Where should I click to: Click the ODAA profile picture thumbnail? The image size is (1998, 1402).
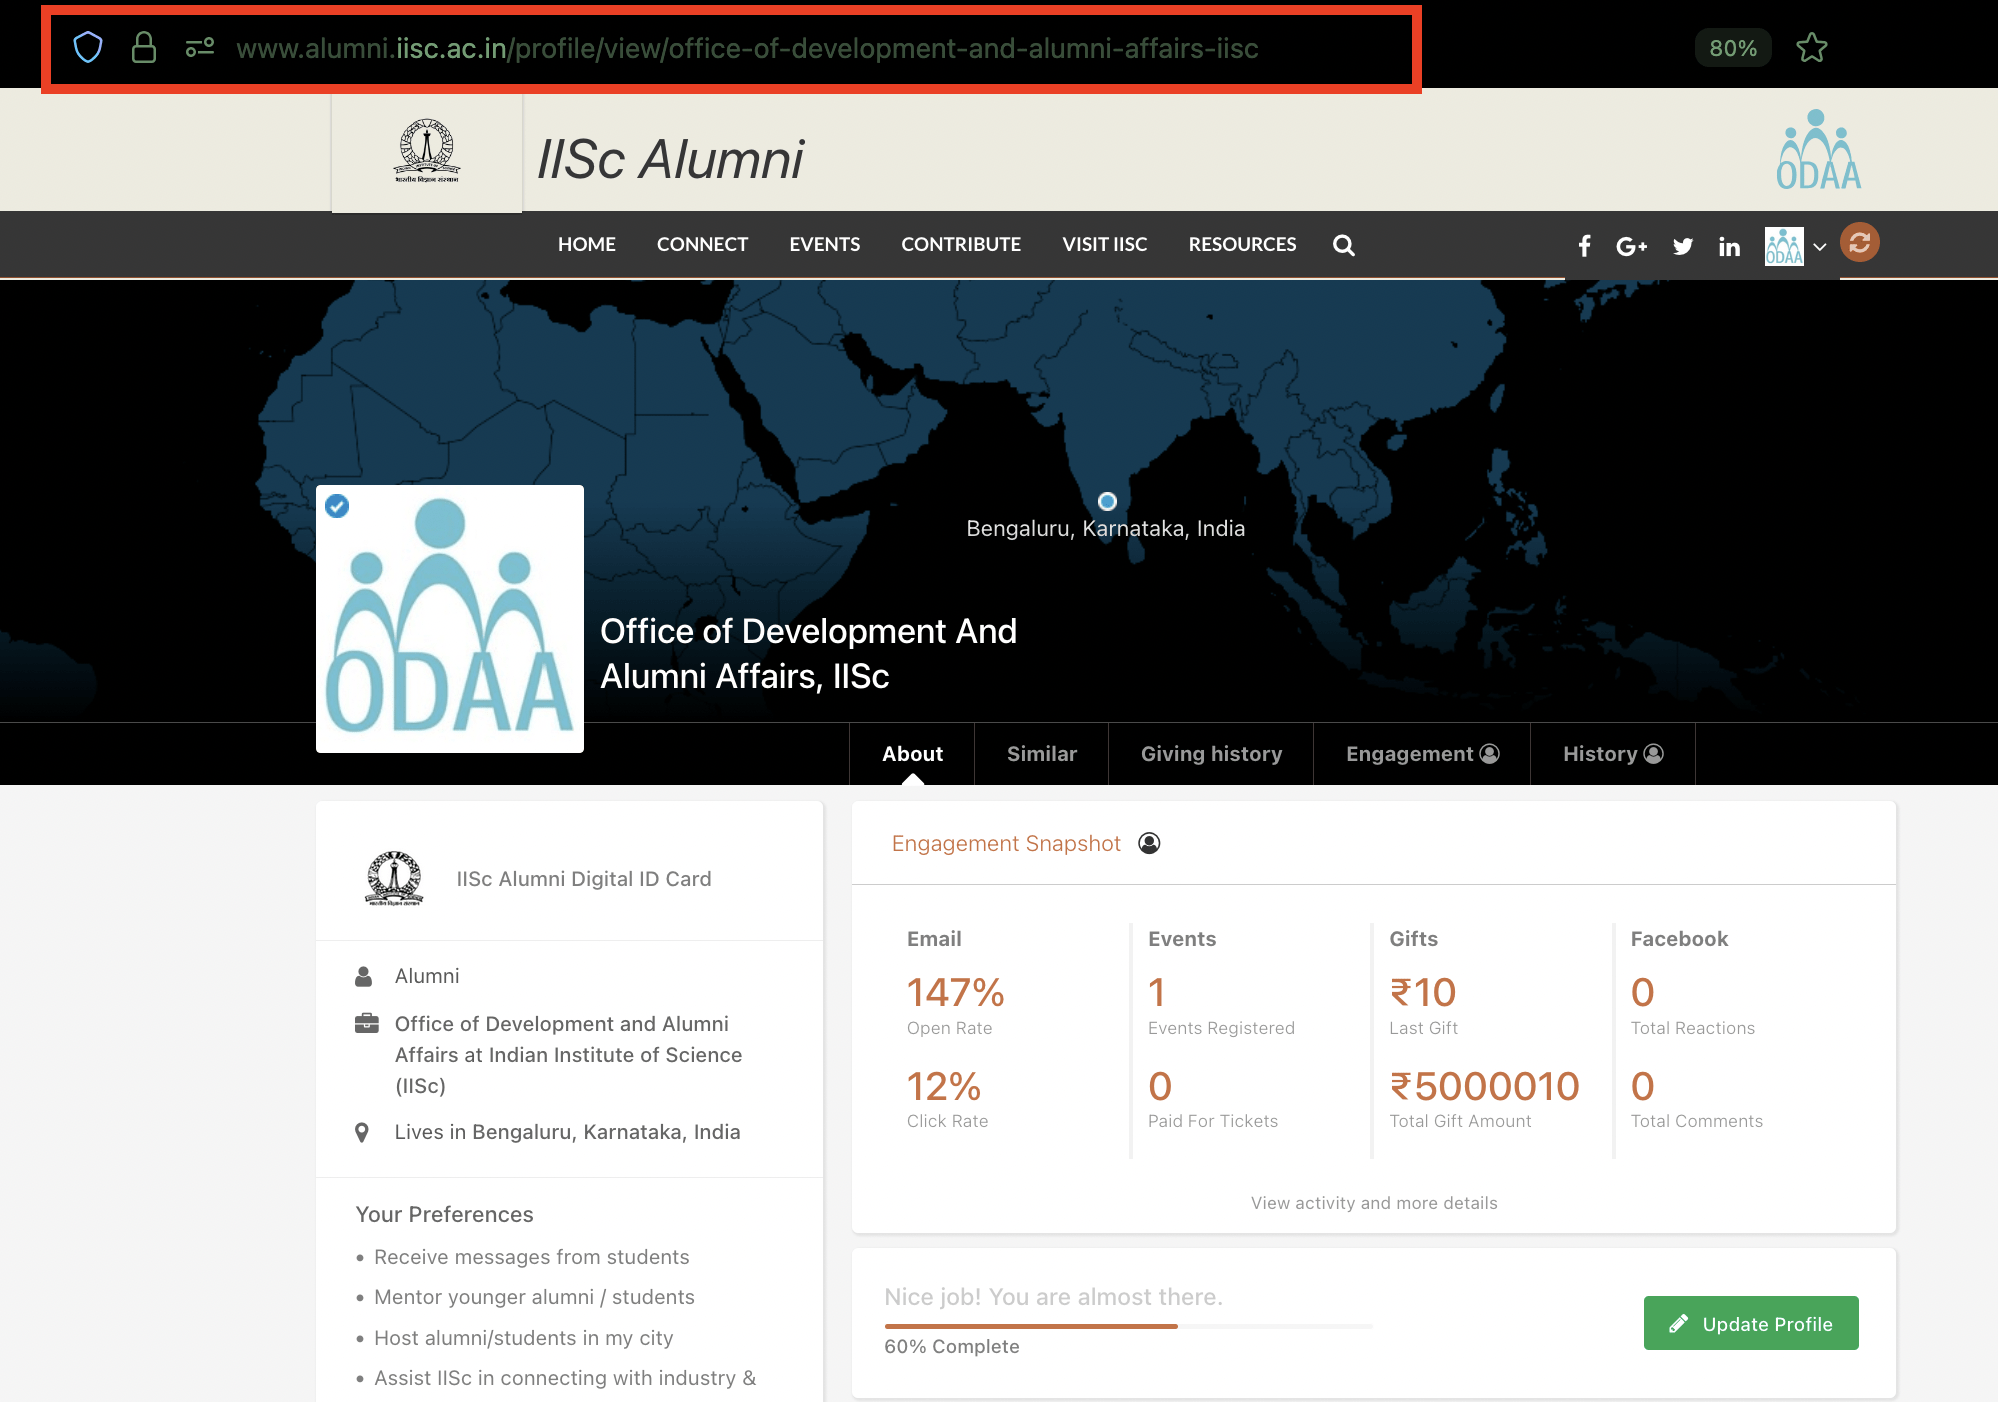pyautogui.click(x=450, y=619)
